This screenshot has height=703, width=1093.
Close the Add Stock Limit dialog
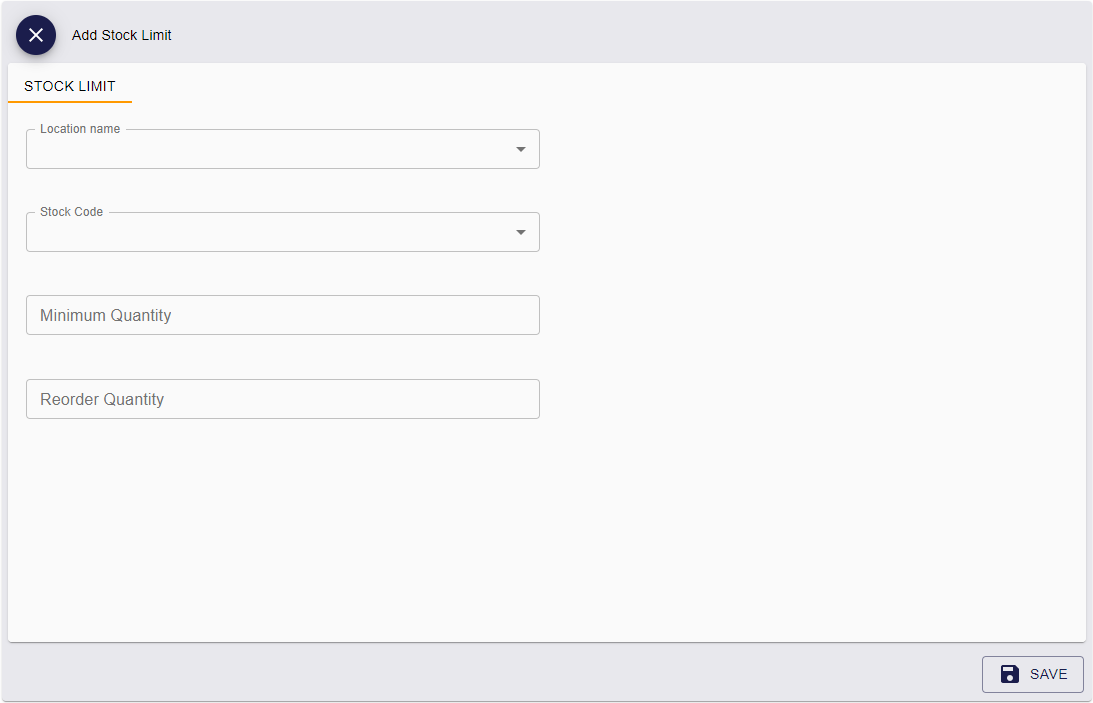click(x=36, y=35)
